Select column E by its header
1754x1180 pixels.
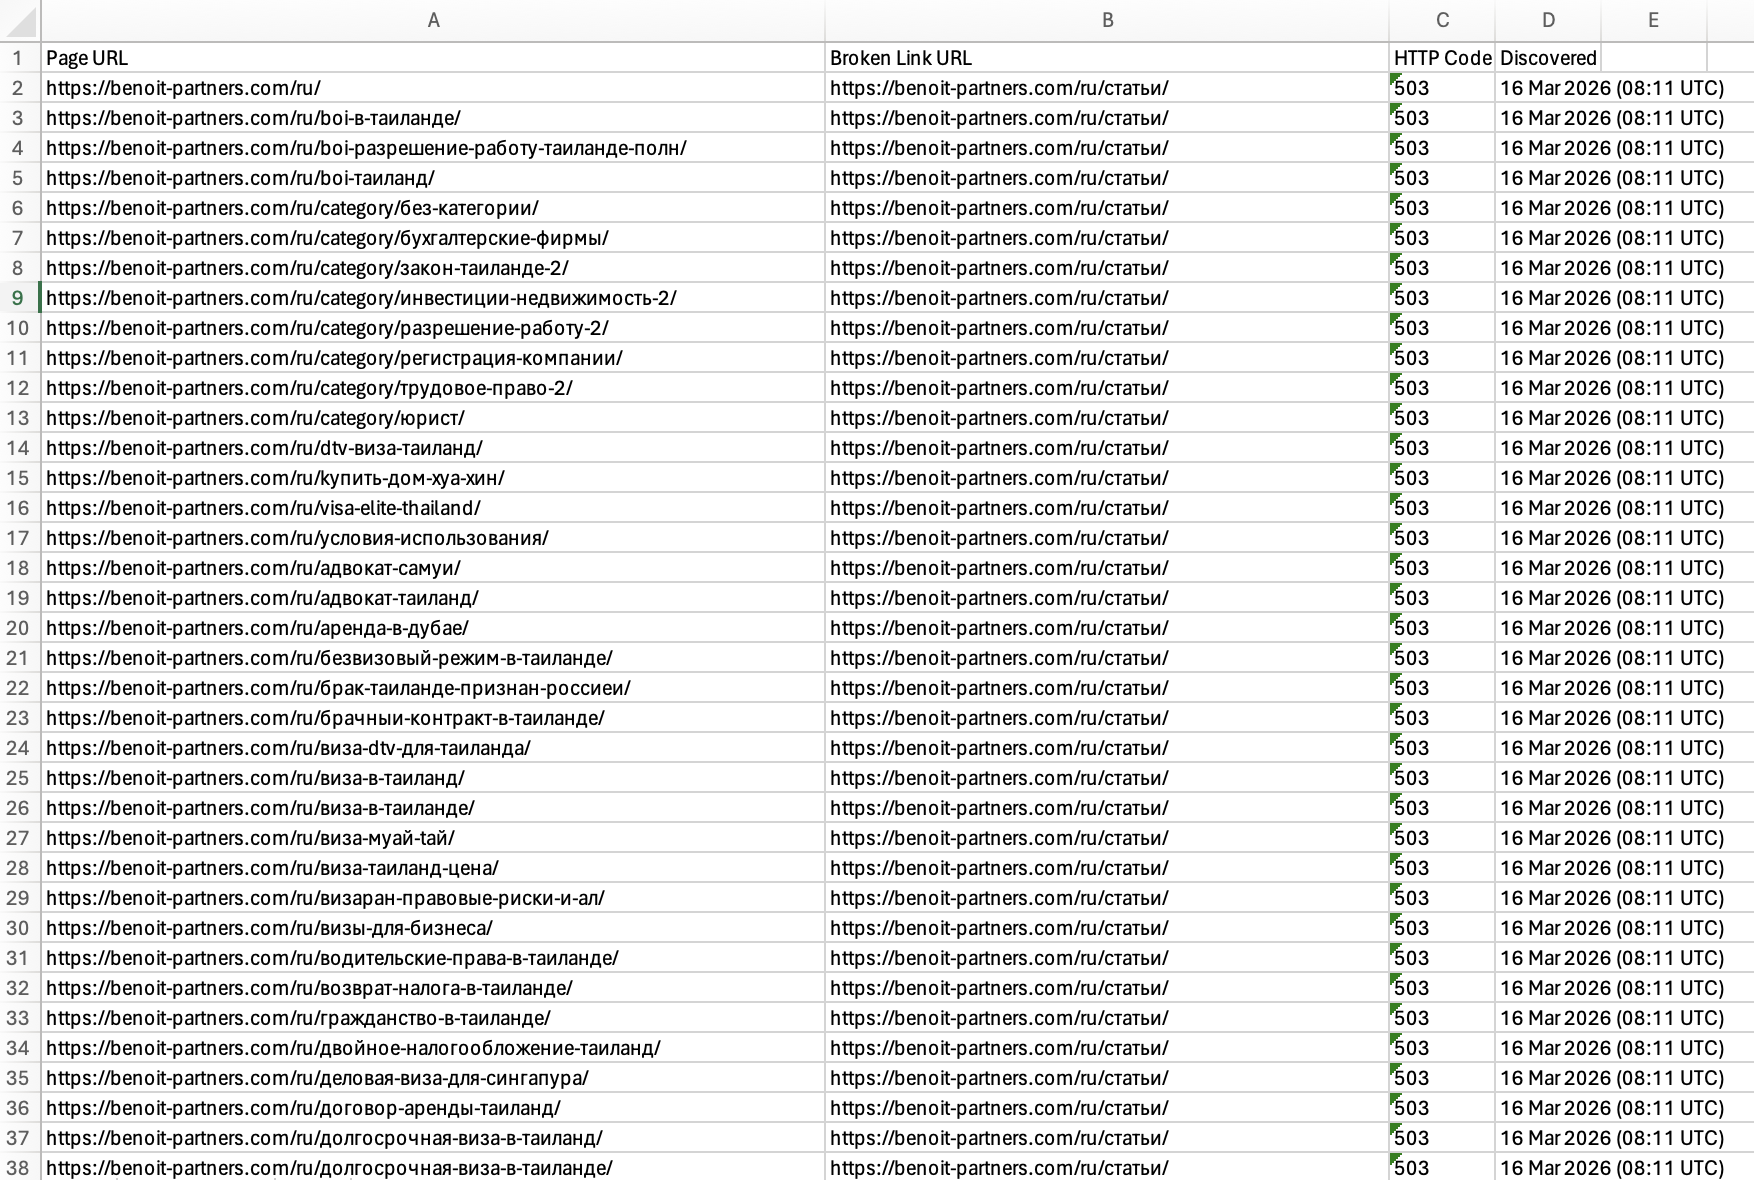pos(1653,20)
